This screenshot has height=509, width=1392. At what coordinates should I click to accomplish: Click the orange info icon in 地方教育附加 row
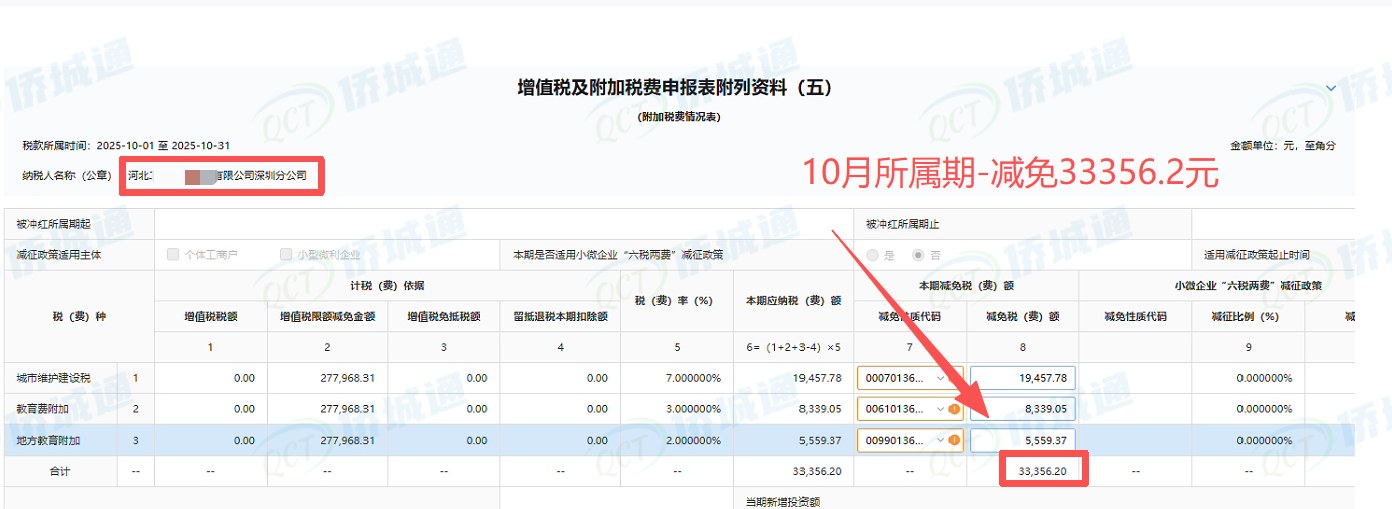[954, 440]
